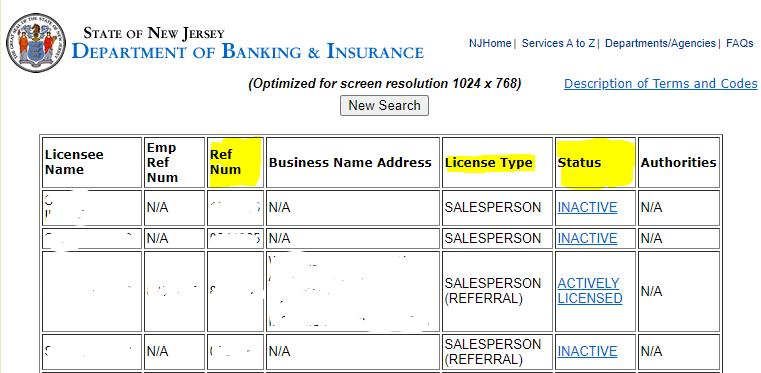This screenshot has width=761, height=373.
Task: Go to Departments/Agencies page
Action: (660, 43)
